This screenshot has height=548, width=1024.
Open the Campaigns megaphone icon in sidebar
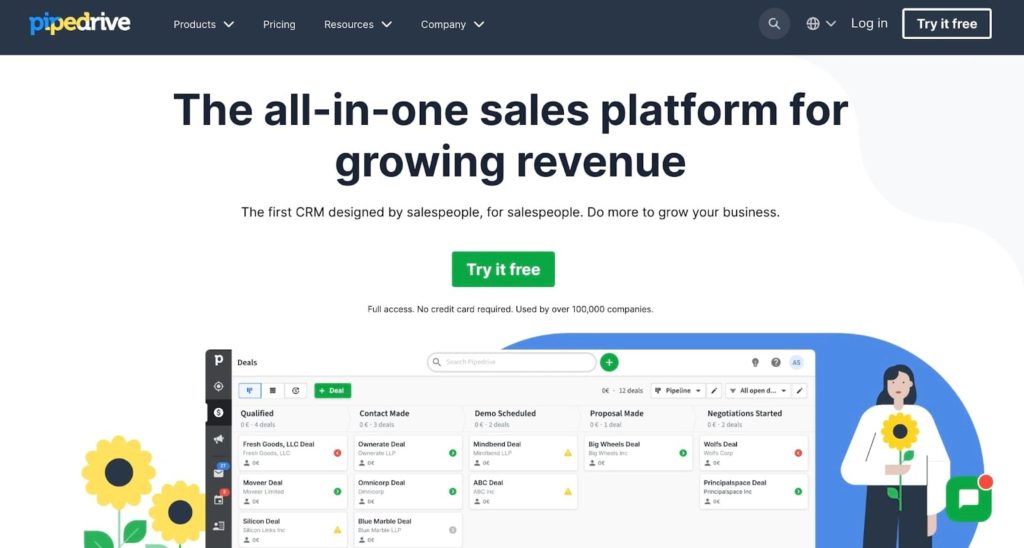[x=219, y=439]
